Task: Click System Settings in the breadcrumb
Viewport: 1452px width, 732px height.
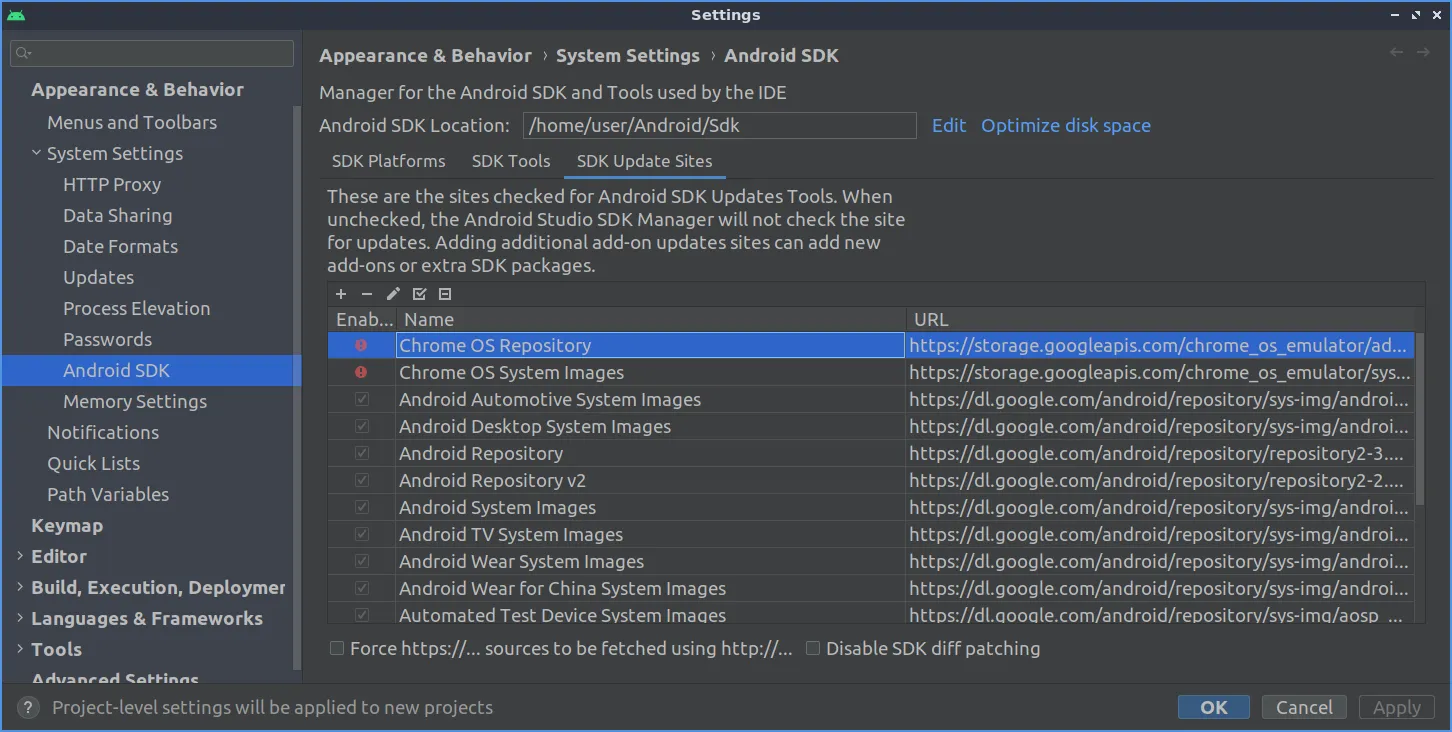Action: coord(628,56)
